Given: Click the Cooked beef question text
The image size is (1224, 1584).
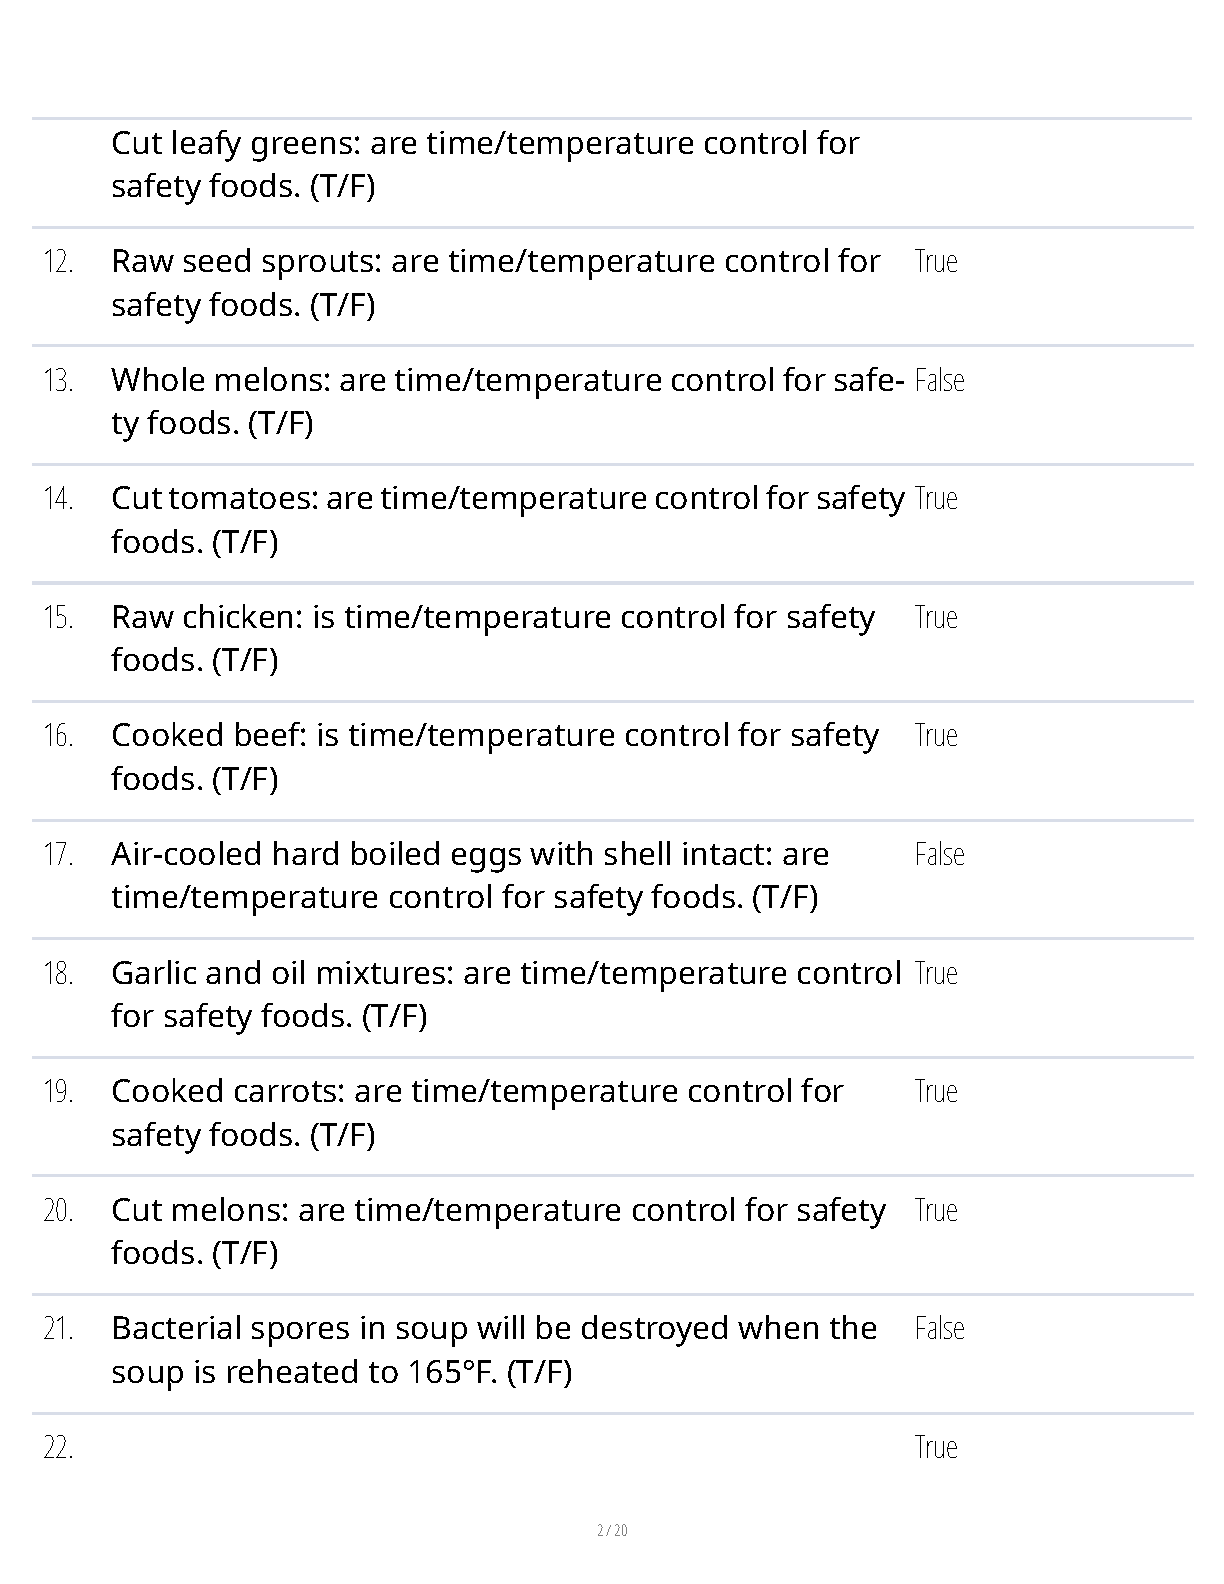Looking at the screenshot, I should click(494, 756).
